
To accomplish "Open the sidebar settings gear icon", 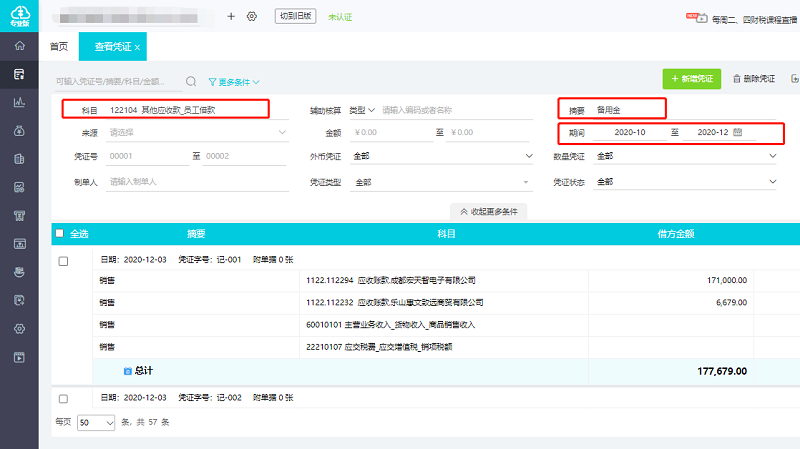I will coord(19,328).
